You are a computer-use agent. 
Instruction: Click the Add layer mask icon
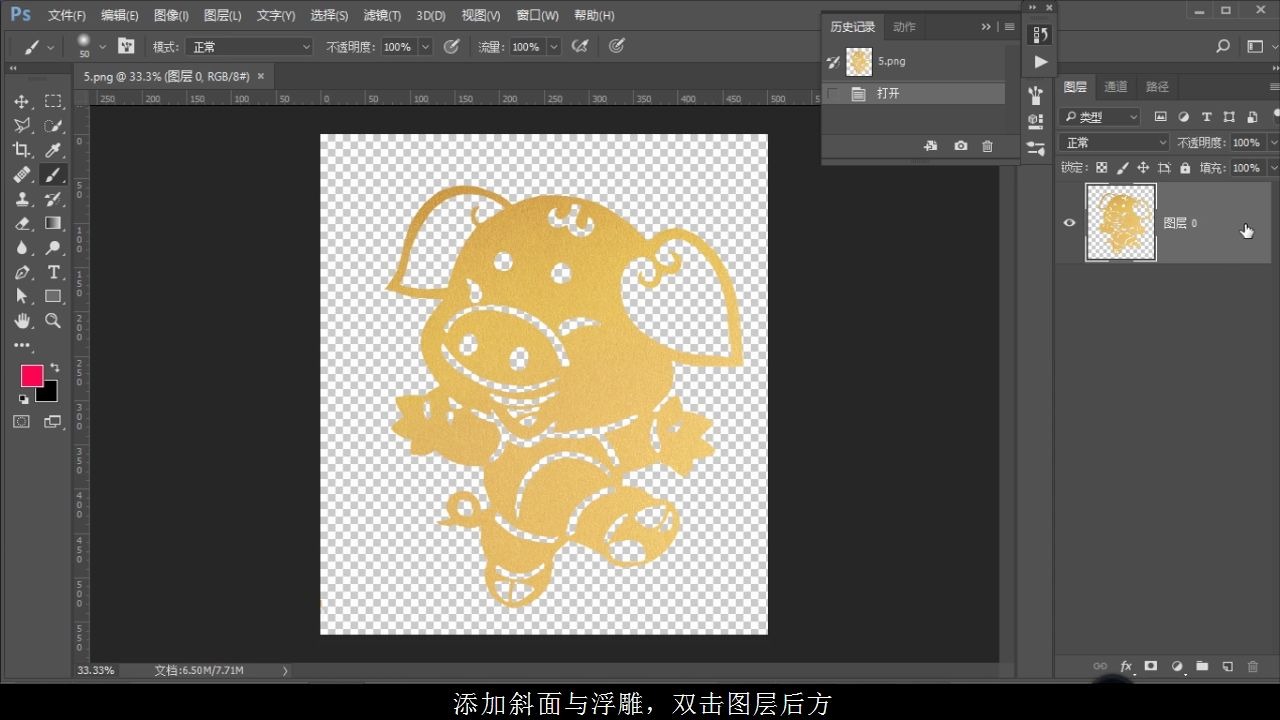[x=1150, y=666]
